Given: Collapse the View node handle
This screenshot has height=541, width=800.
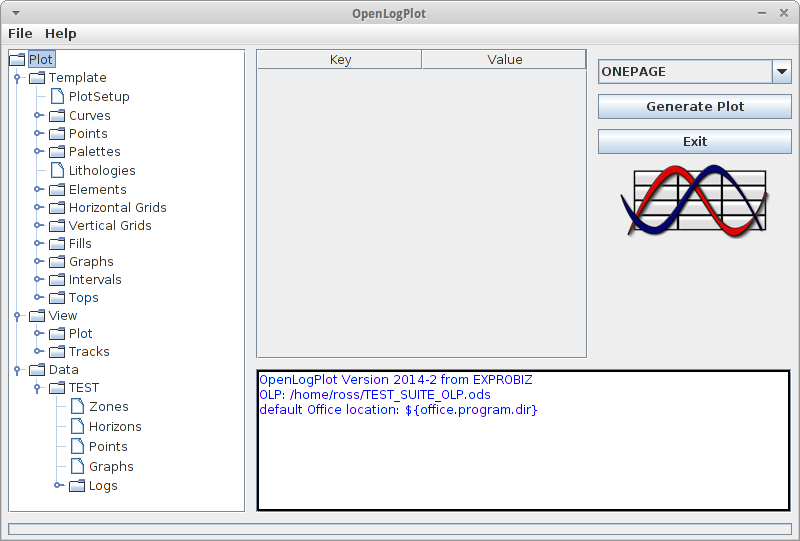Looking at the screenshot, I should click(17, 316).
